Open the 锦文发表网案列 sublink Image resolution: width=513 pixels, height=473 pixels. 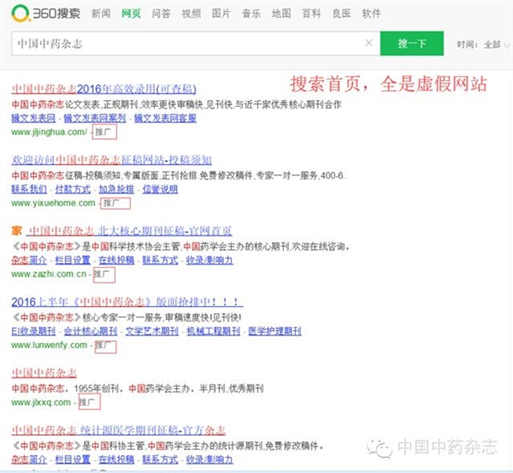[95, 118]
